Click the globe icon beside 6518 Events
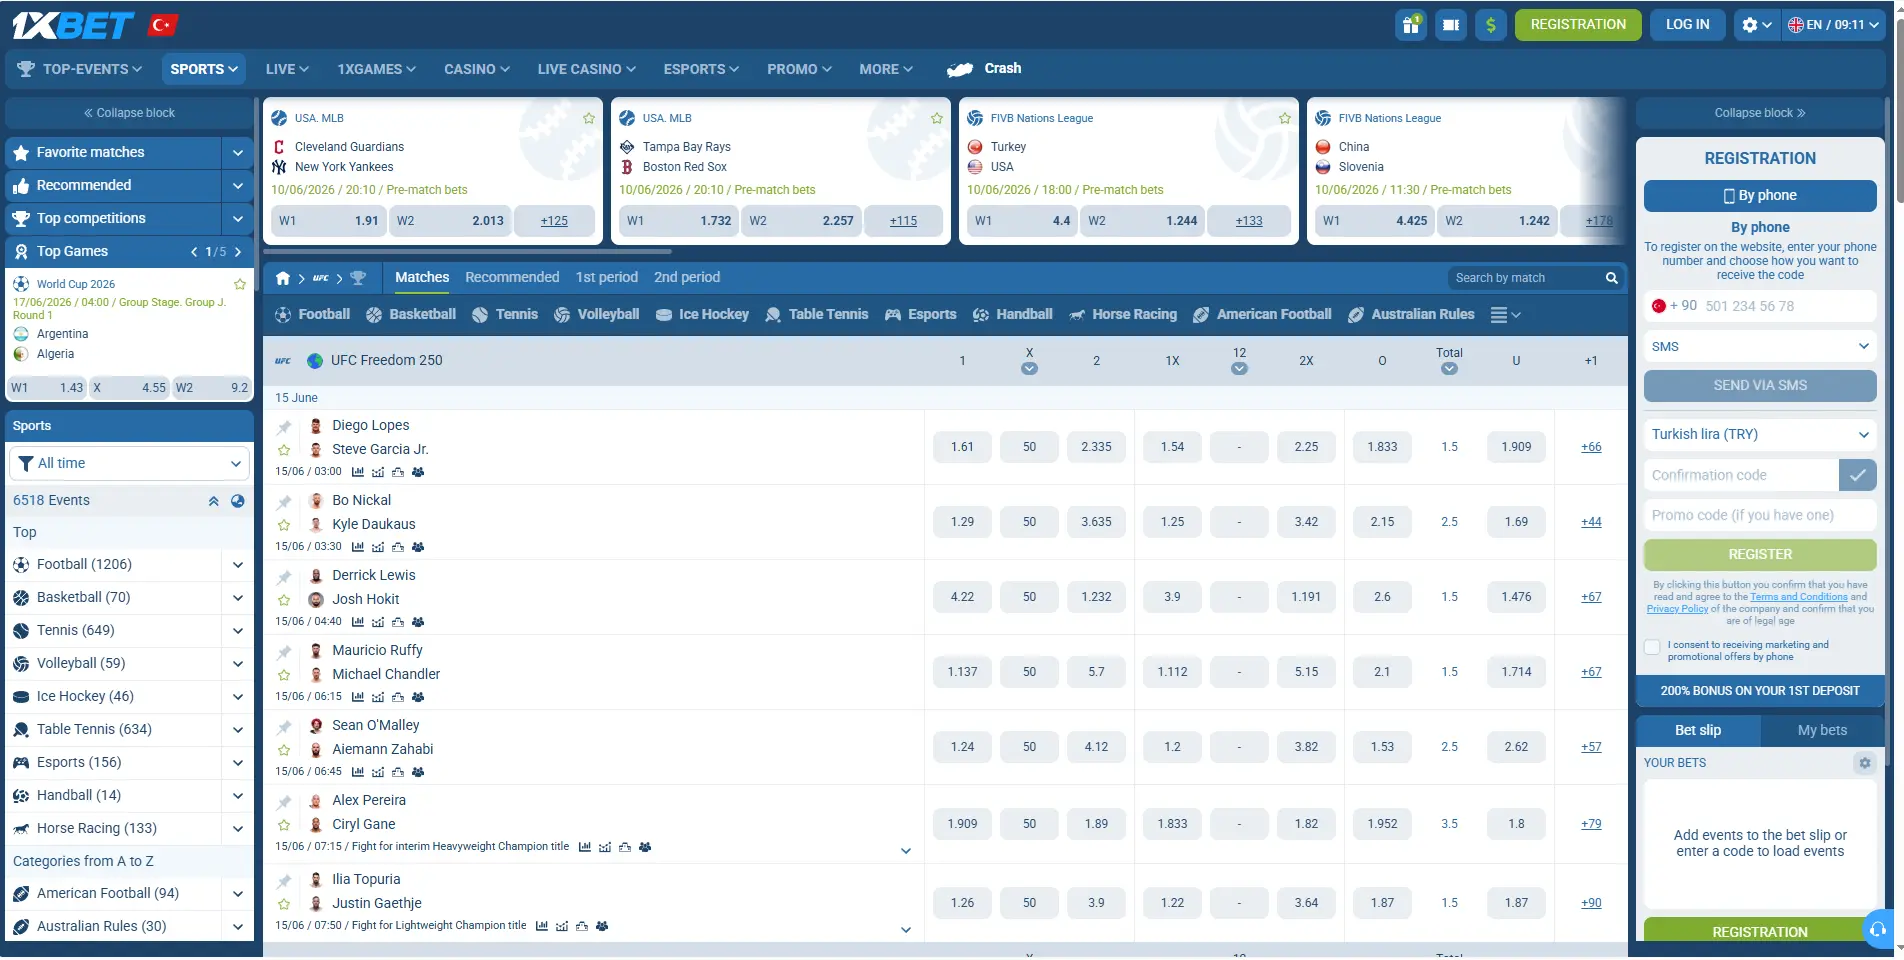Screen dimensions: 1904x960 click(x=238, y=501)
